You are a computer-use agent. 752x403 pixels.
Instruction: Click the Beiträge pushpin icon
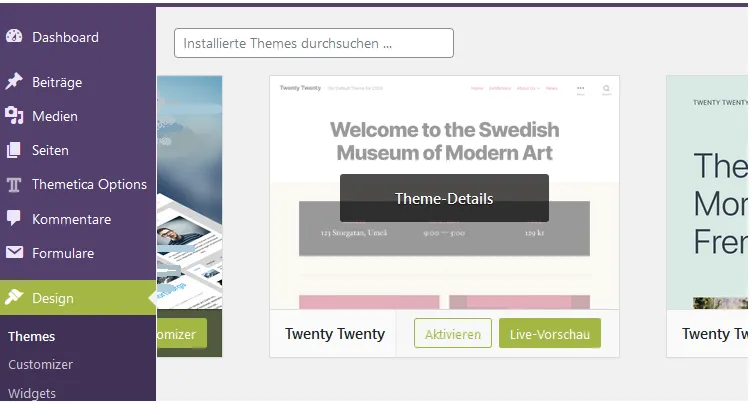tap(14, 82)
